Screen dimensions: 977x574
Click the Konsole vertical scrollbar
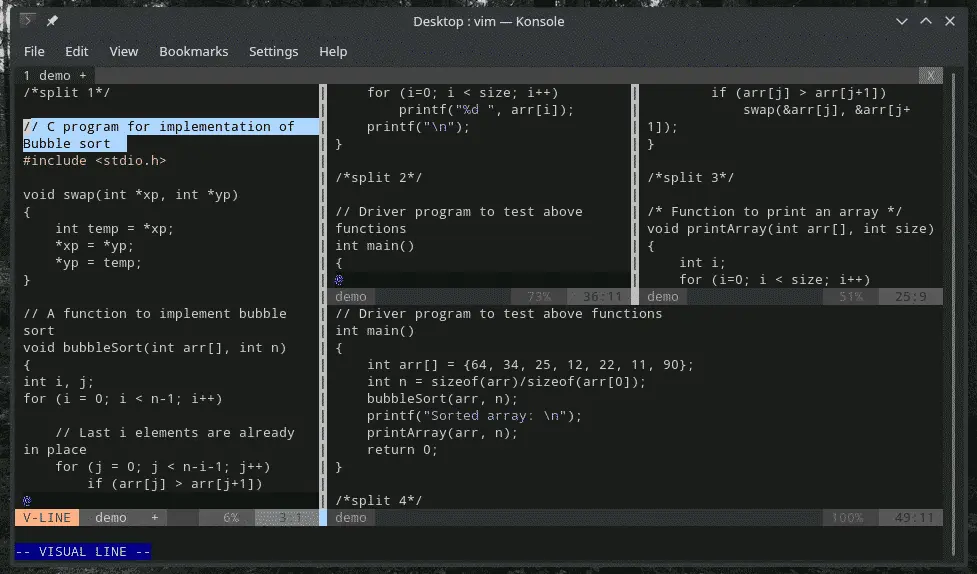[x=953, y=312]
